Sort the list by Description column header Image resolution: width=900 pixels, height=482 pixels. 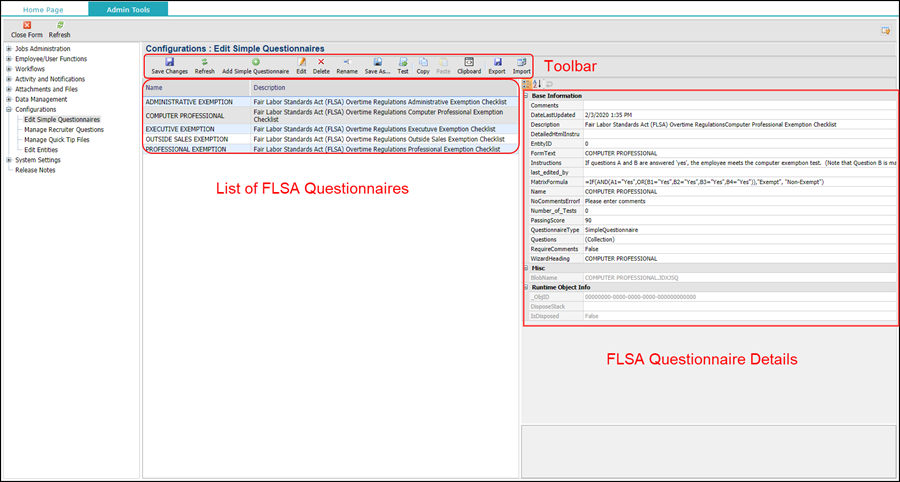384,88
